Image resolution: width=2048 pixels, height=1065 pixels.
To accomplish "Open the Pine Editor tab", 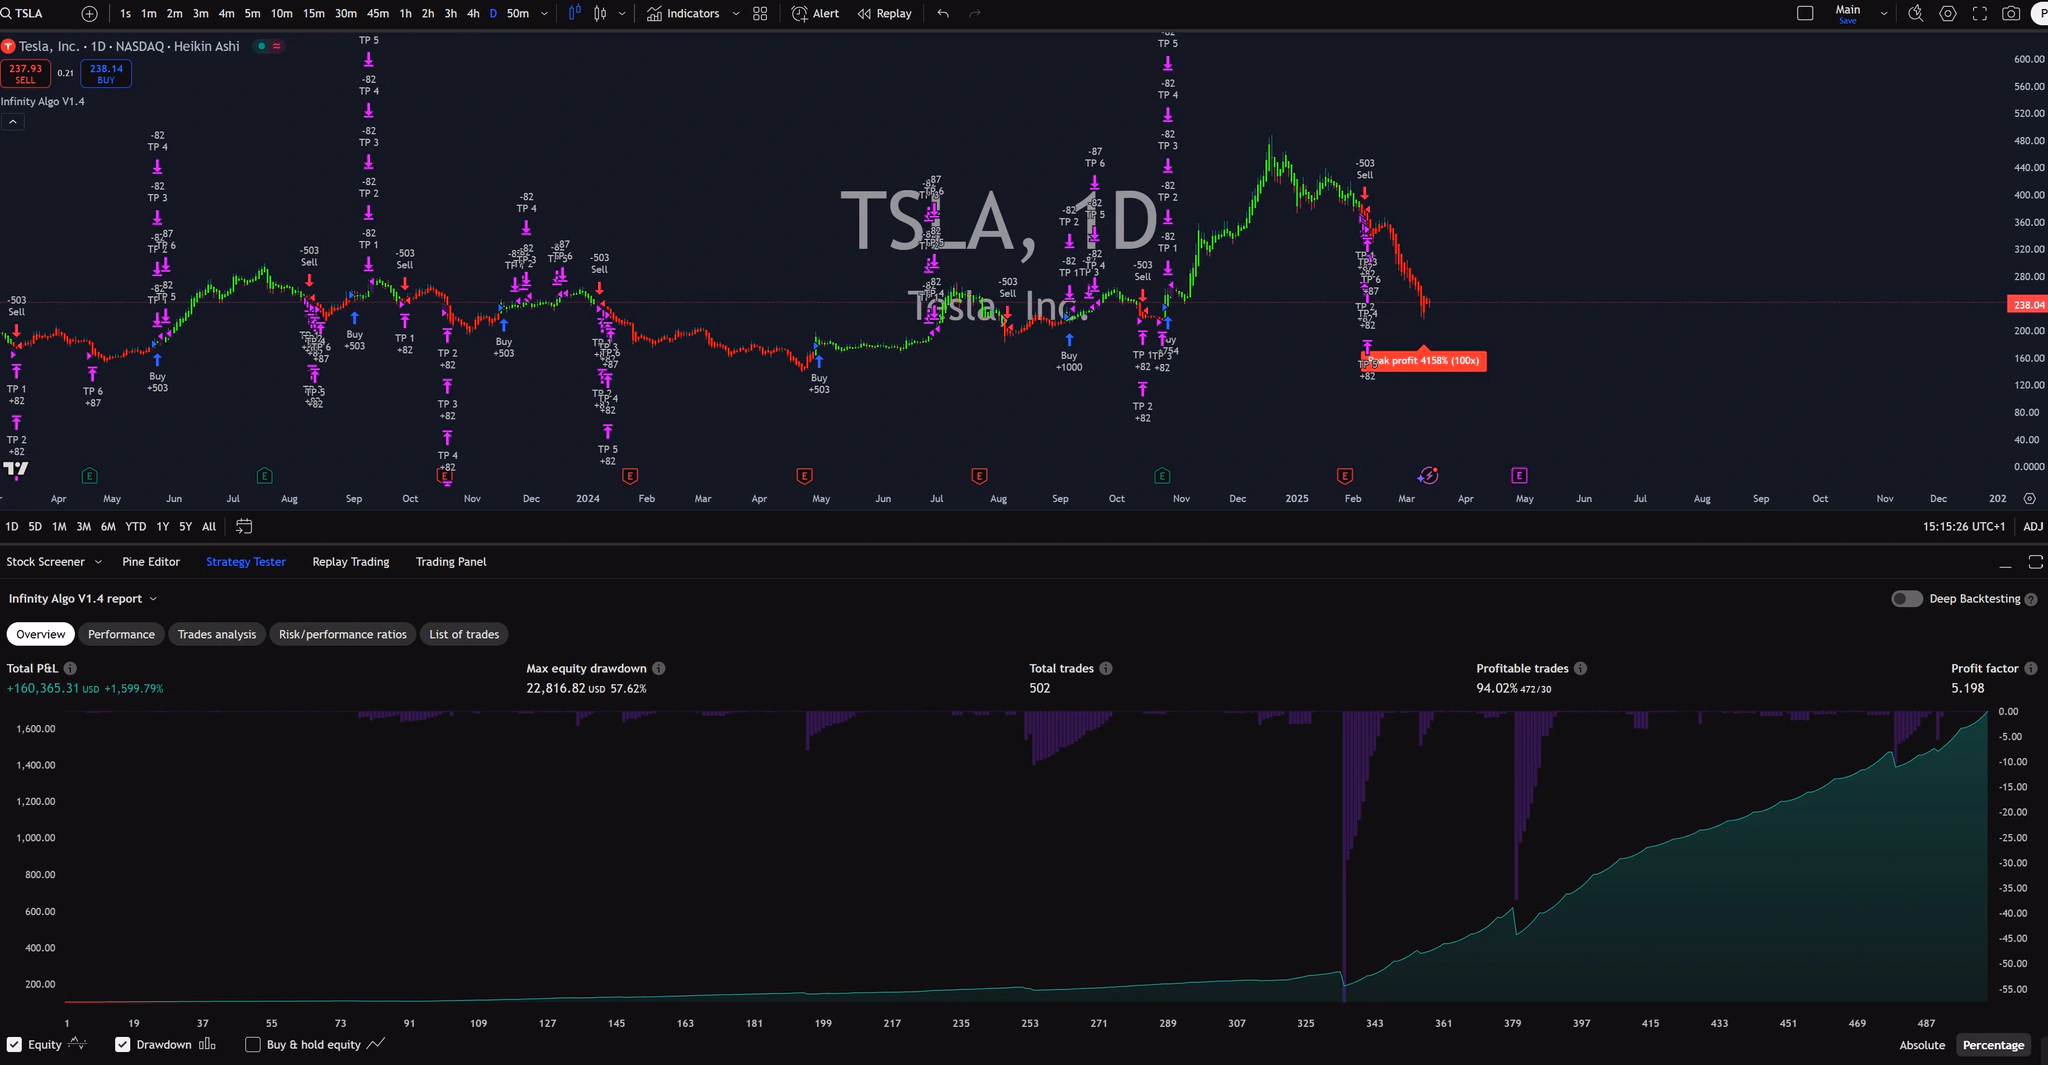I will [x=151, y=561].
